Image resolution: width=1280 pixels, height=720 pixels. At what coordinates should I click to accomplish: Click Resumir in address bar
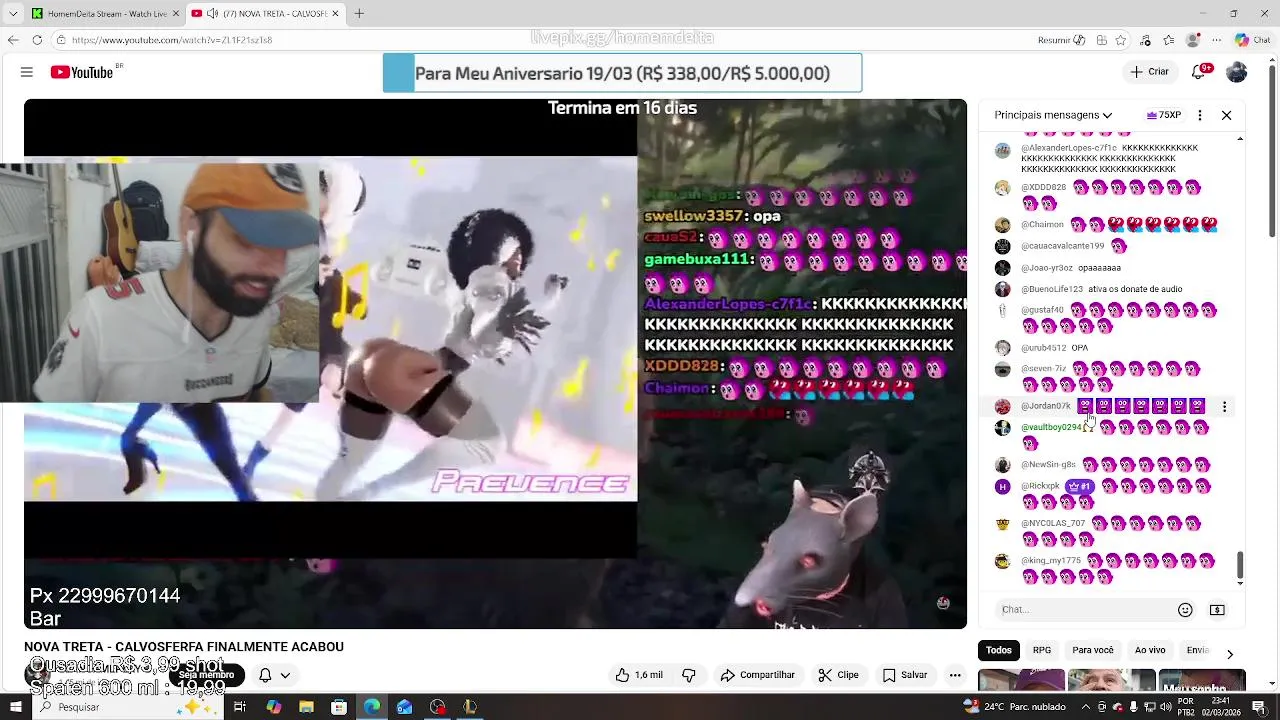pos(1061,40)
